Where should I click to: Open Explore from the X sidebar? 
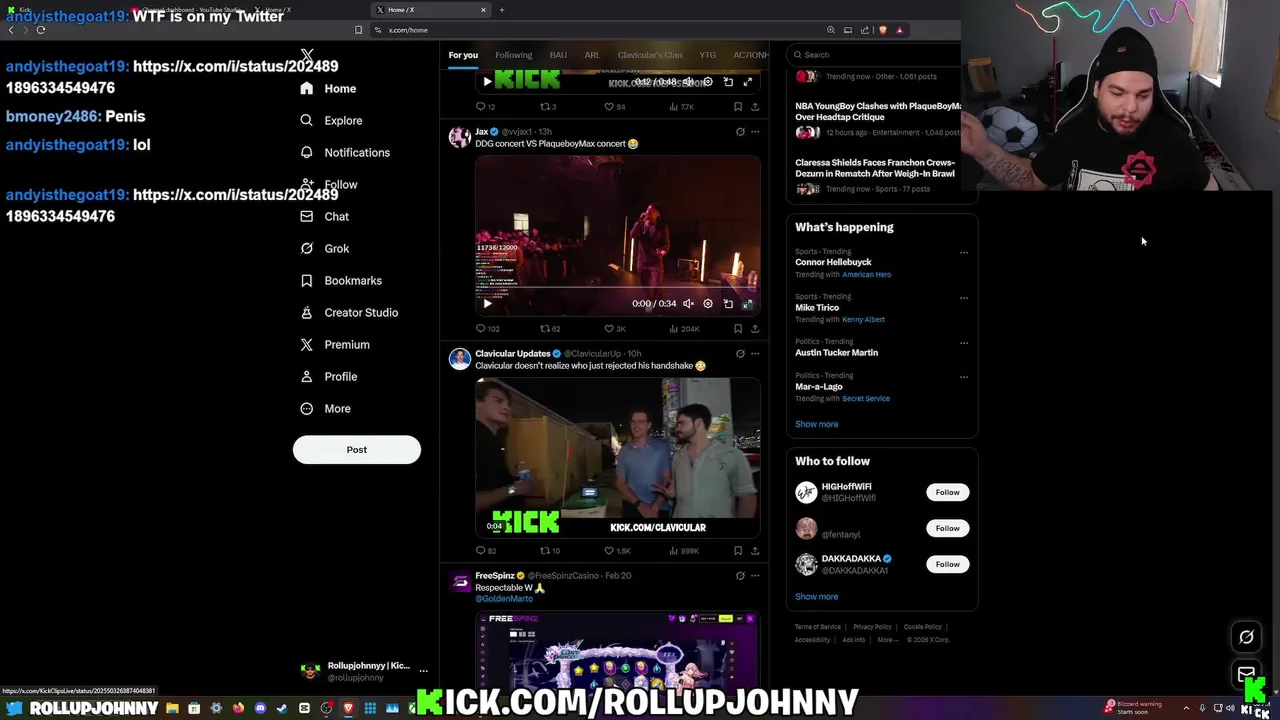click(331, 121)
